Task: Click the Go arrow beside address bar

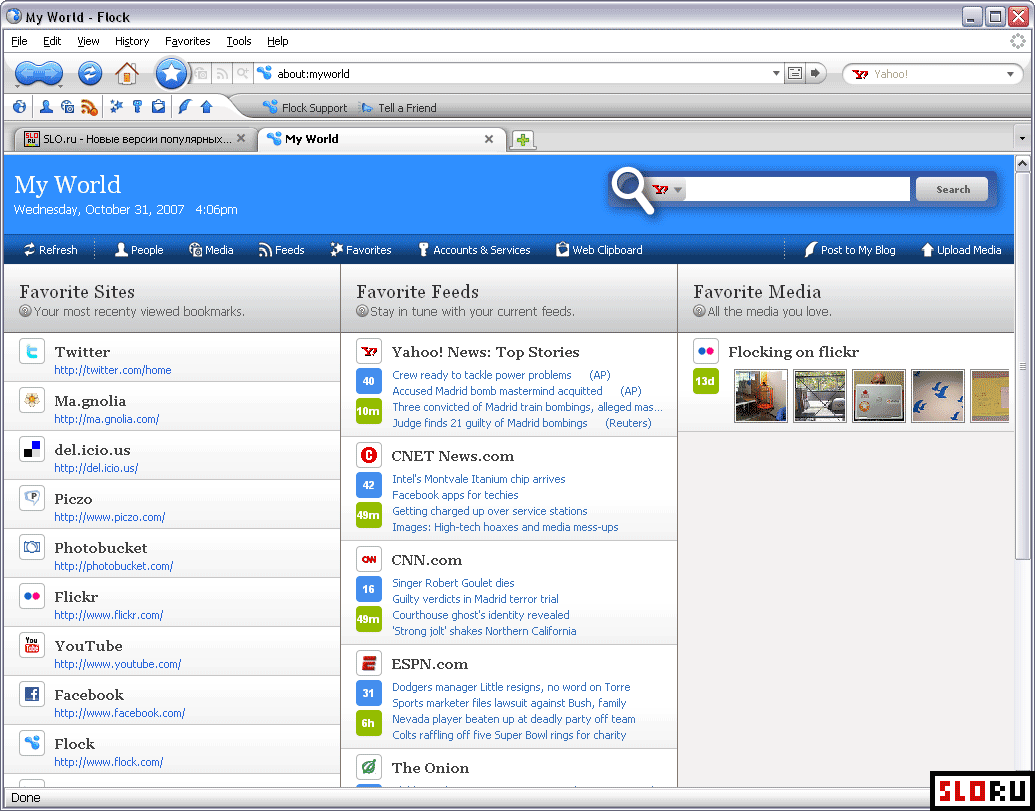Action: pyautogui.click(x=816, y=73)
